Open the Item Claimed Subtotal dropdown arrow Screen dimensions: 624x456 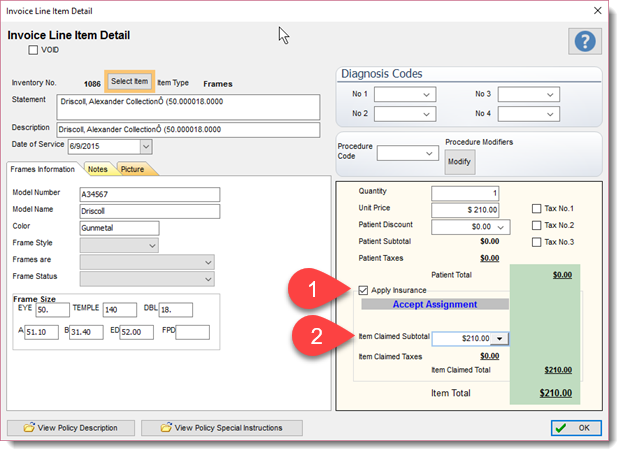(499, 339)
